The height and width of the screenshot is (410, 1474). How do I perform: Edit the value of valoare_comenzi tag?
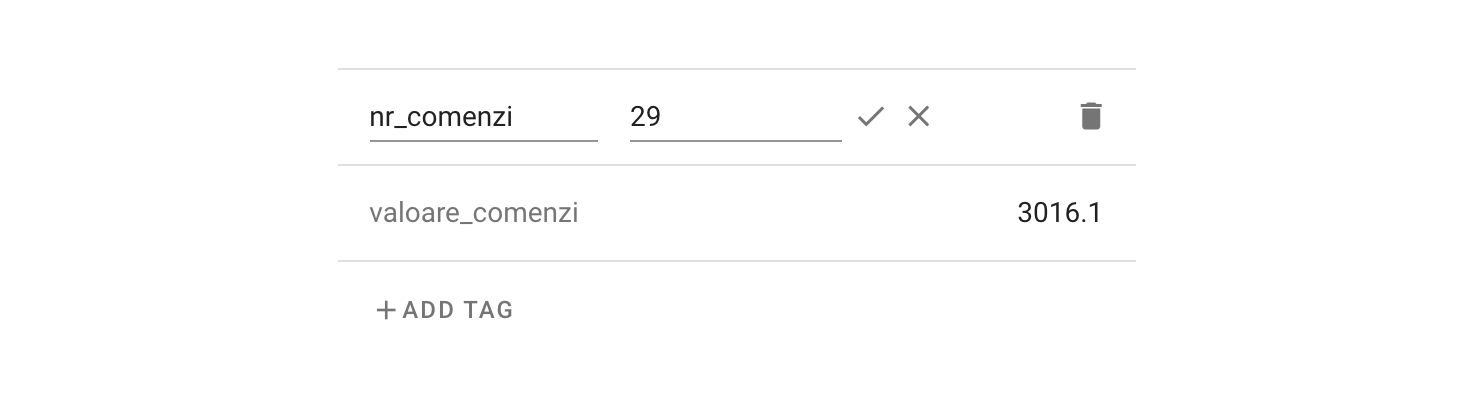click(1058, 213)
